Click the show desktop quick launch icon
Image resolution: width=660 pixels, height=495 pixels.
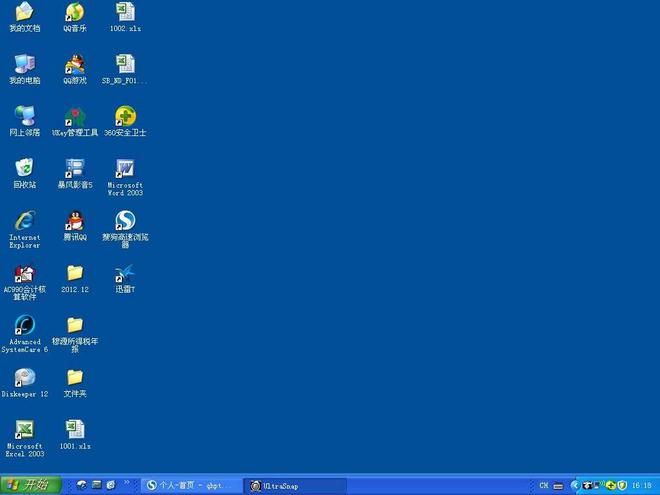[x=97, y=485]
